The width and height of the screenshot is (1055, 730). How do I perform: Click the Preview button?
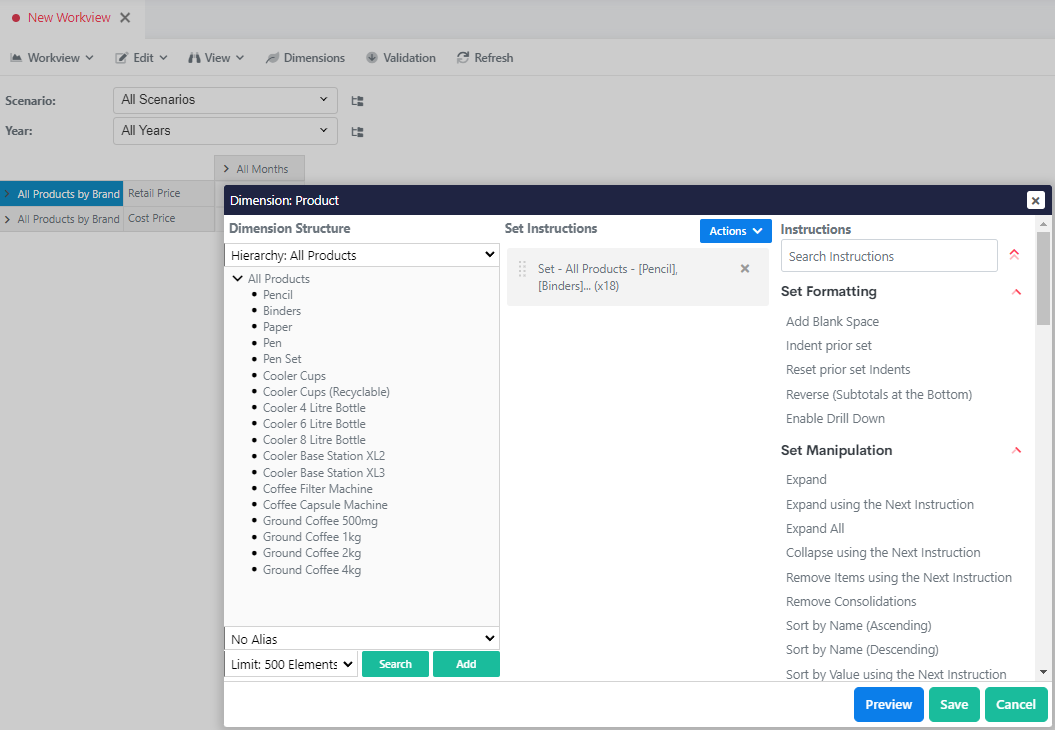click(x=888, y=704)
